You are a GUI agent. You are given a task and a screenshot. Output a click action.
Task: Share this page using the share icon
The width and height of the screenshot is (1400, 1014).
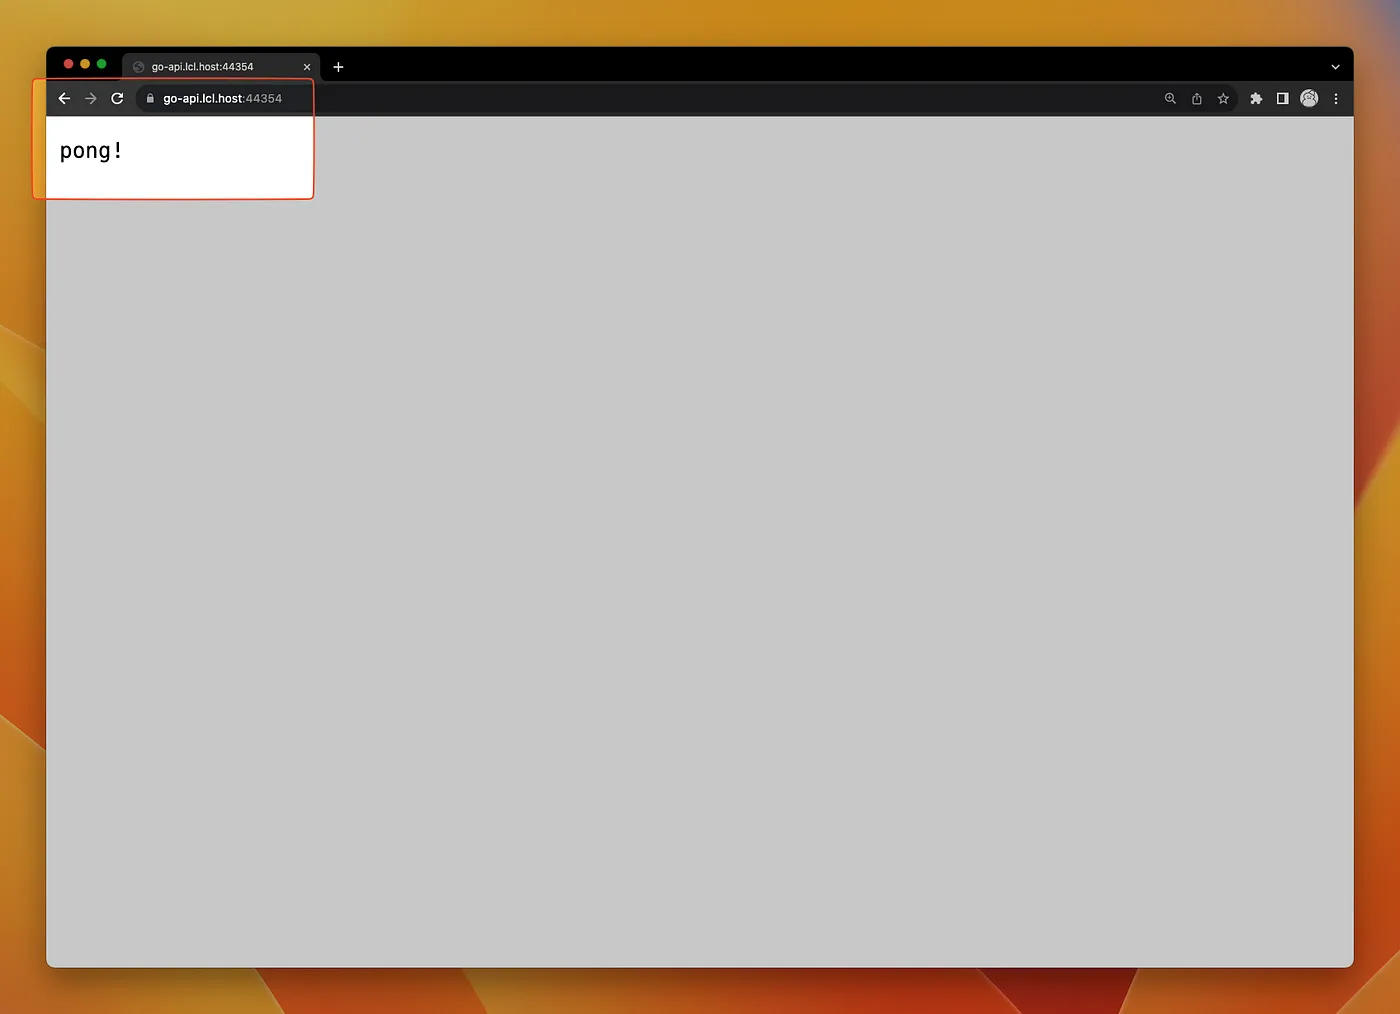(1196, 98)
